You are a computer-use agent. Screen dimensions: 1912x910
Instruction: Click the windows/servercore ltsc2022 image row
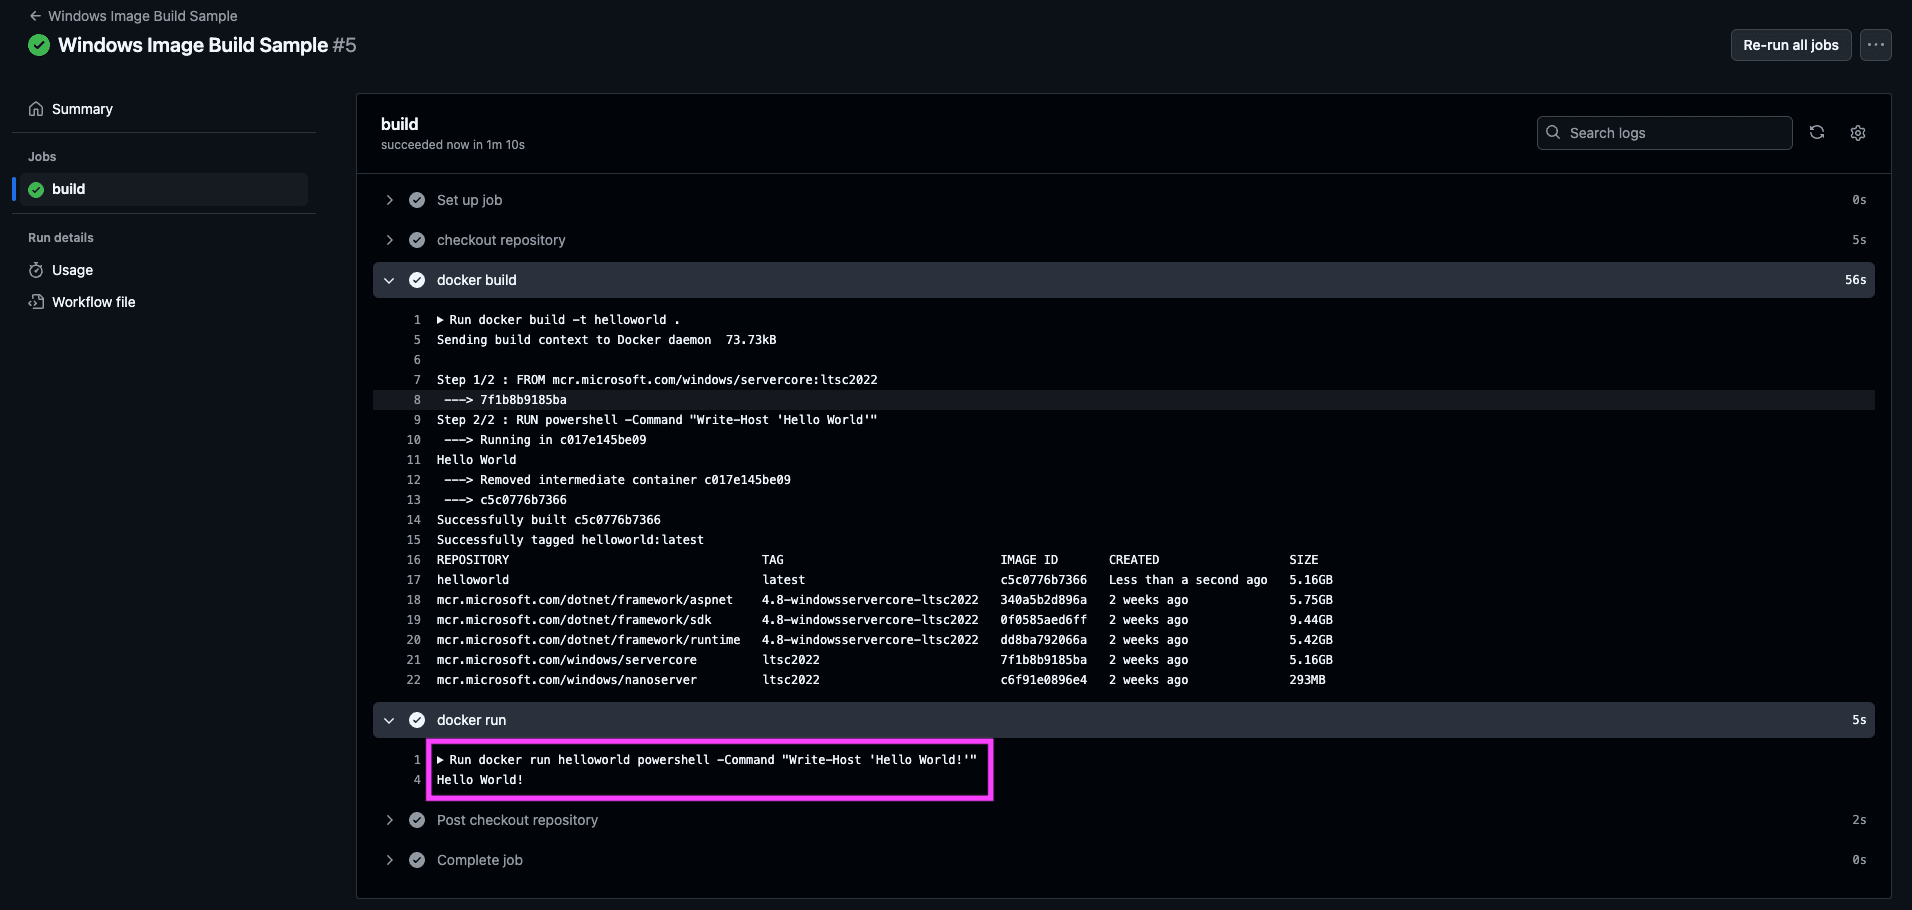[x=885, y=660]
